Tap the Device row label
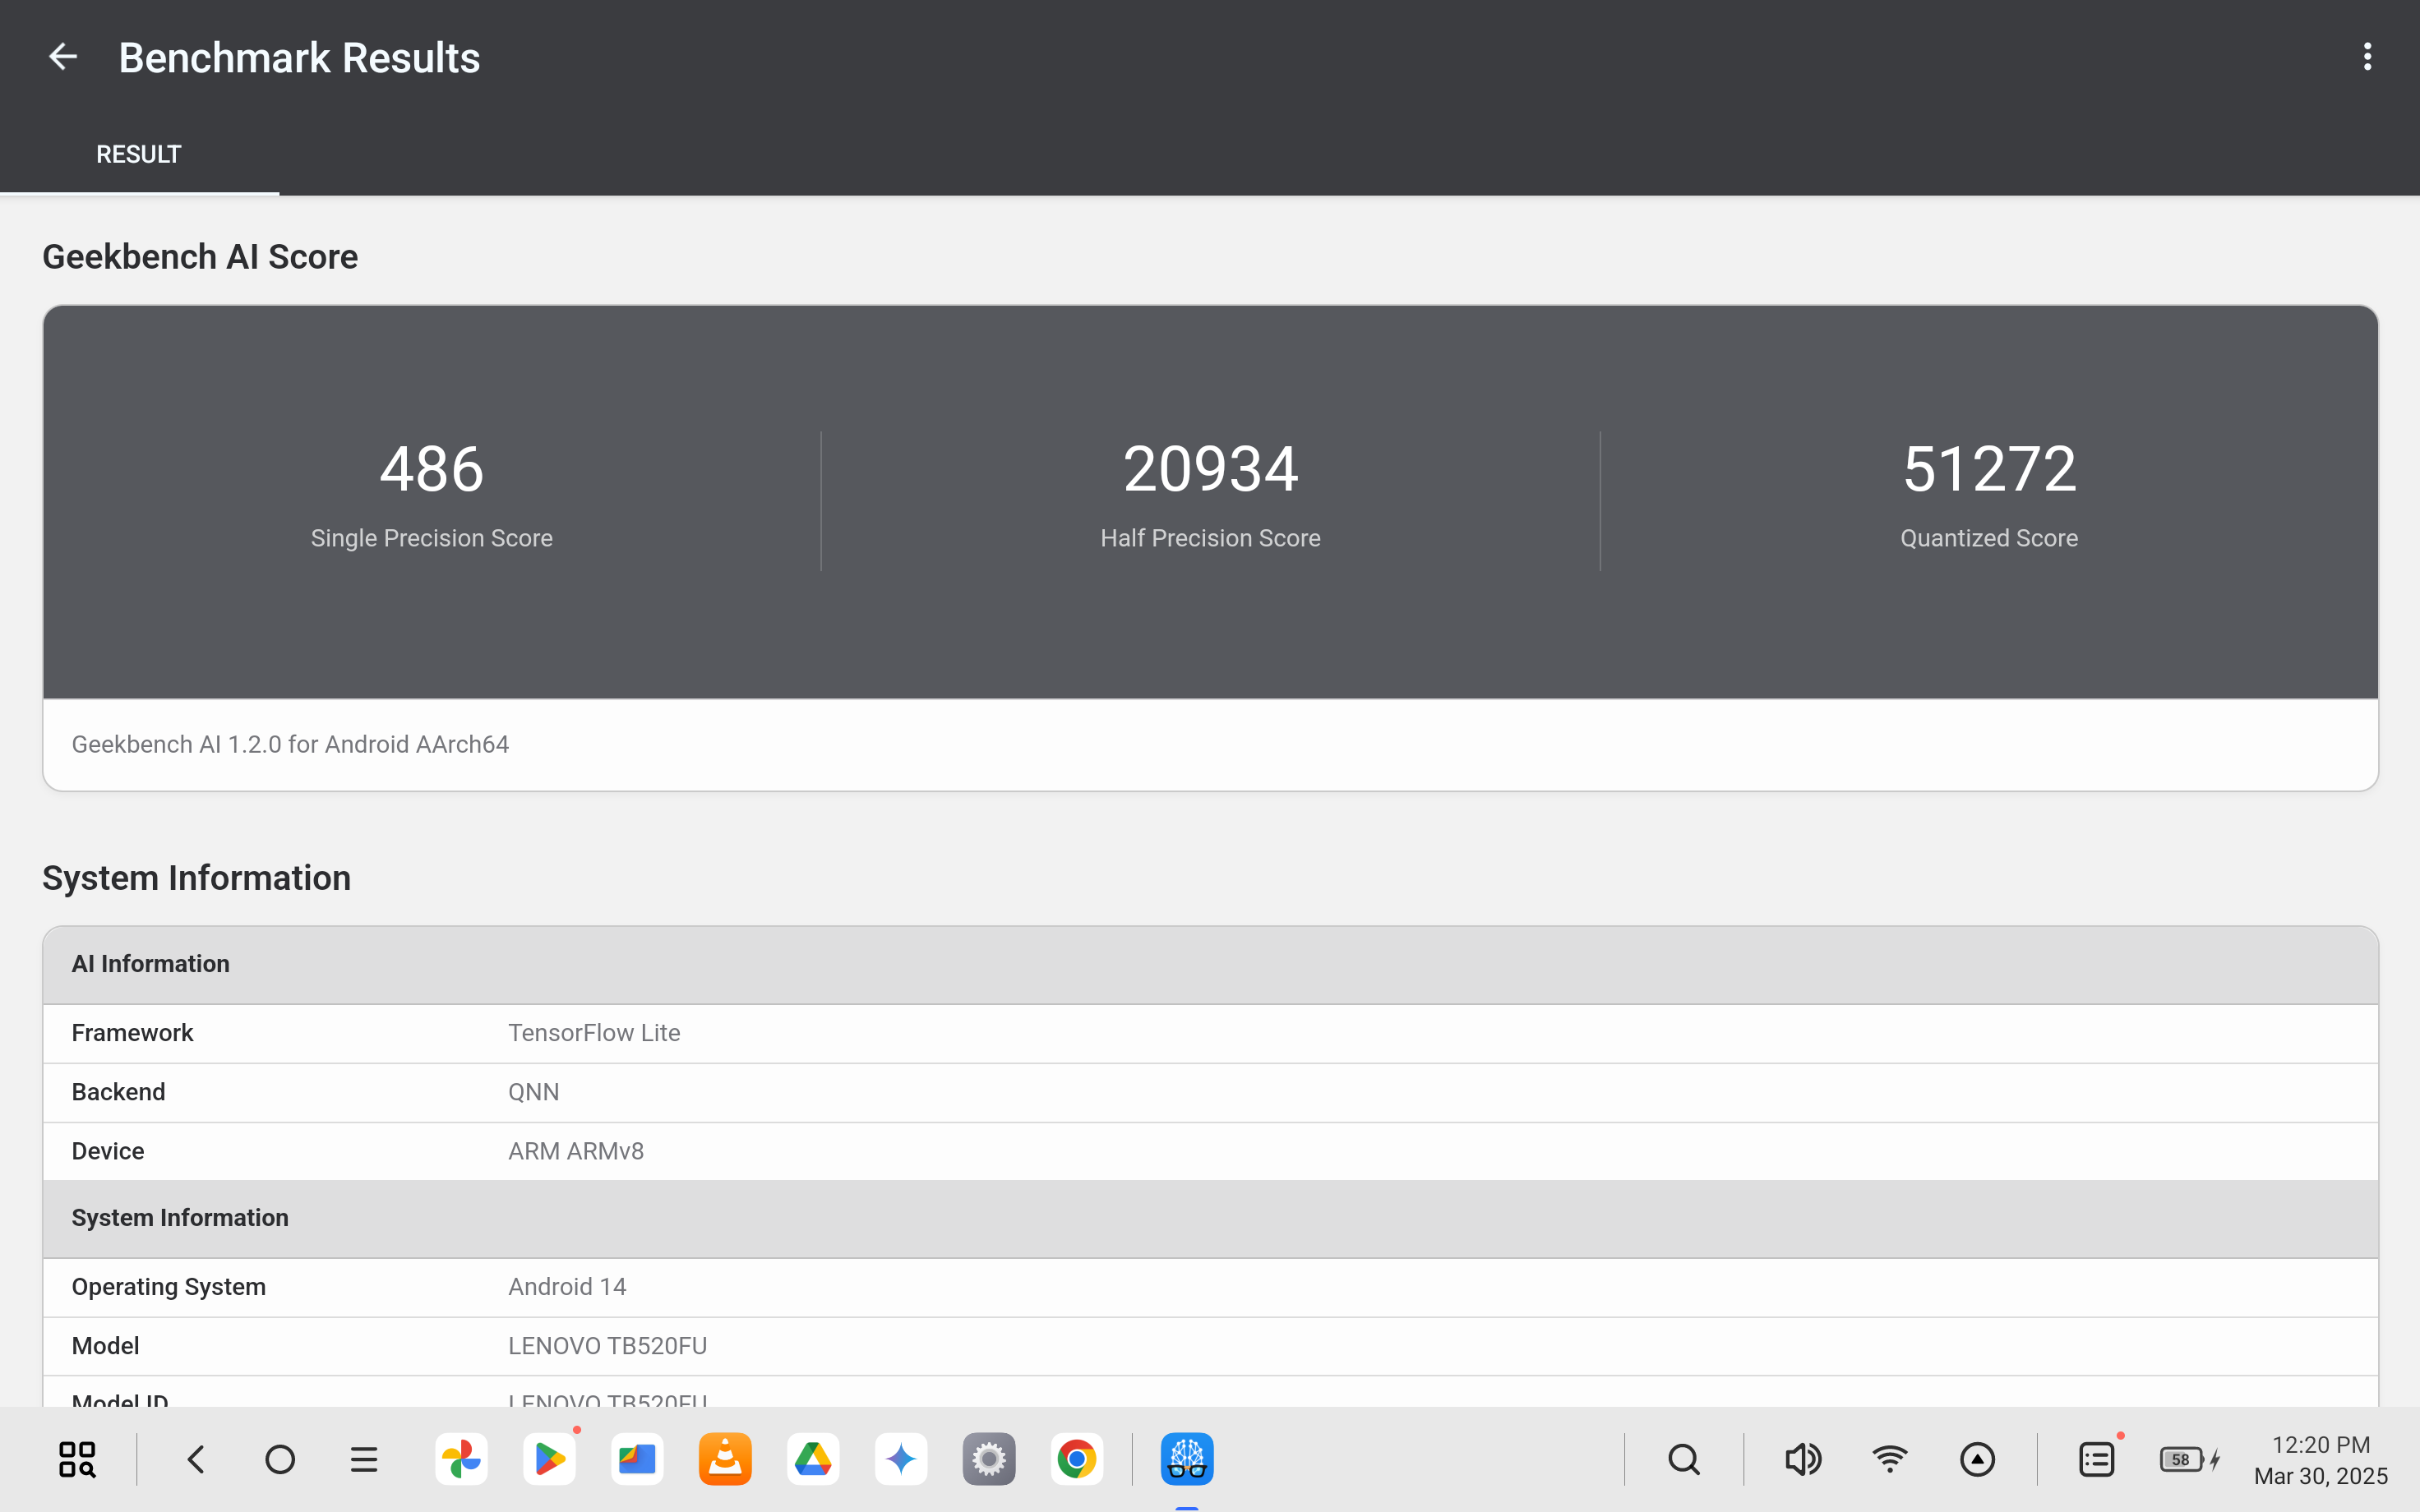 point(108,1150)
